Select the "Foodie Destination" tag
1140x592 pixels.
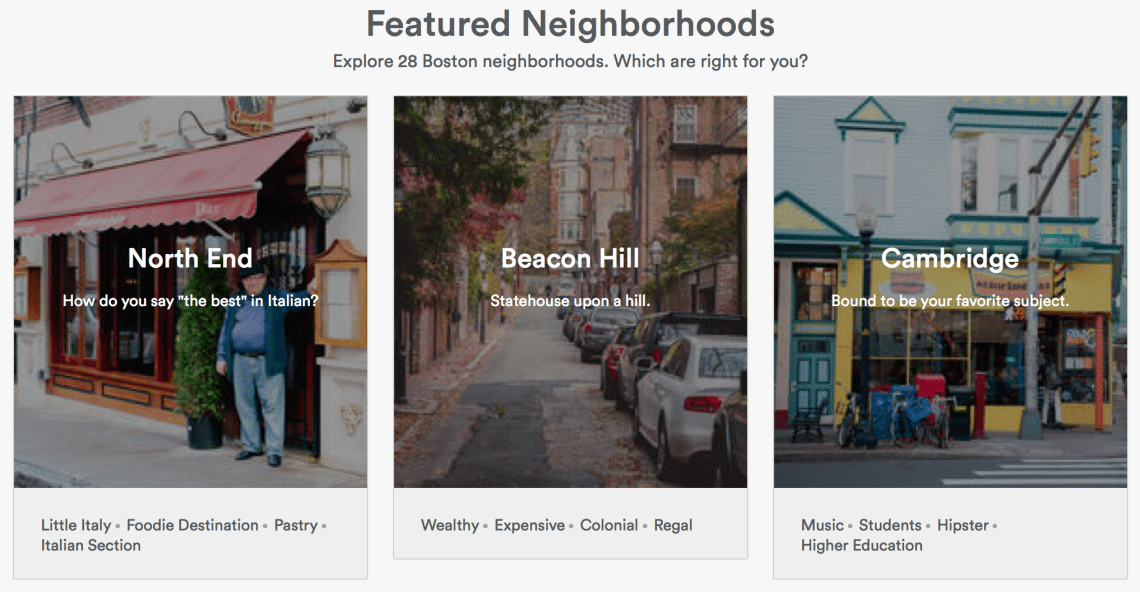192,525
